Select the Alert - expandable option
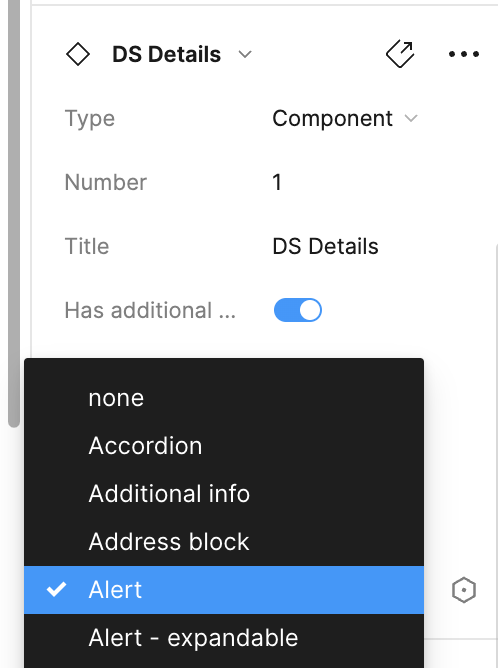Viewport: 498px width, 668px height. click(x=224, y=638)
